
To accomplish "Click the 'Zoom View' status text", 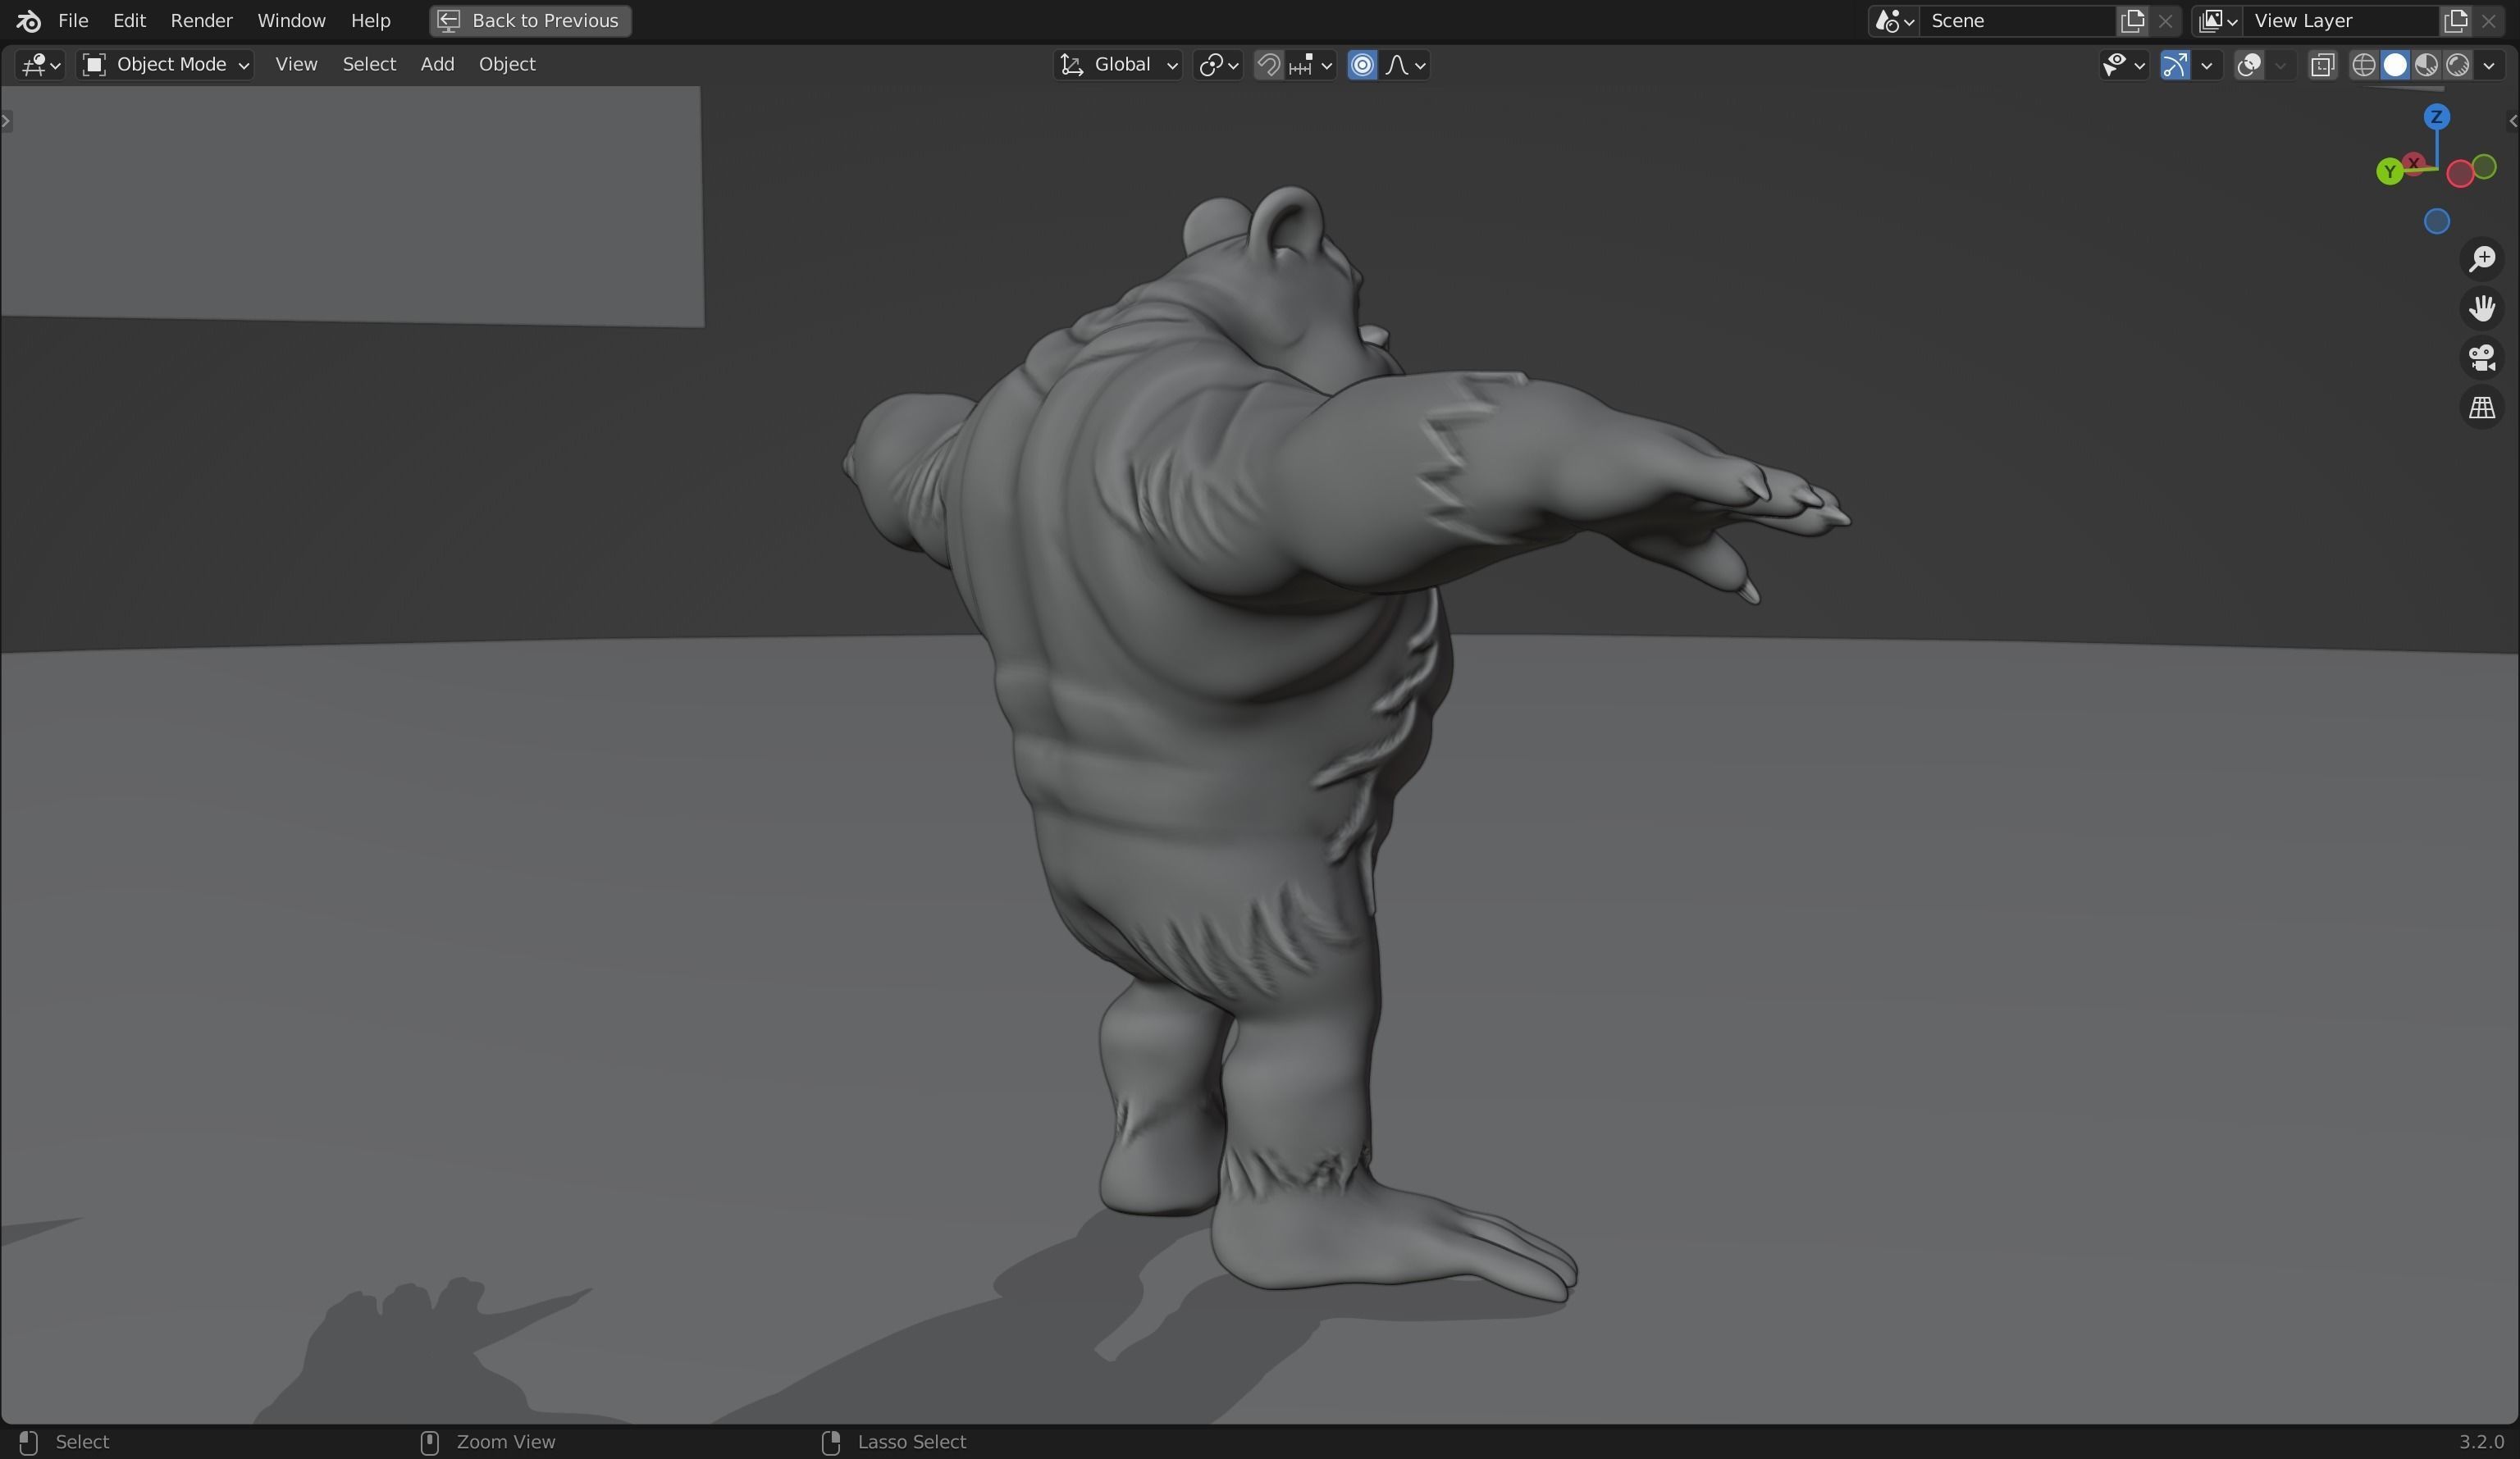I will tap(505, 1442).
